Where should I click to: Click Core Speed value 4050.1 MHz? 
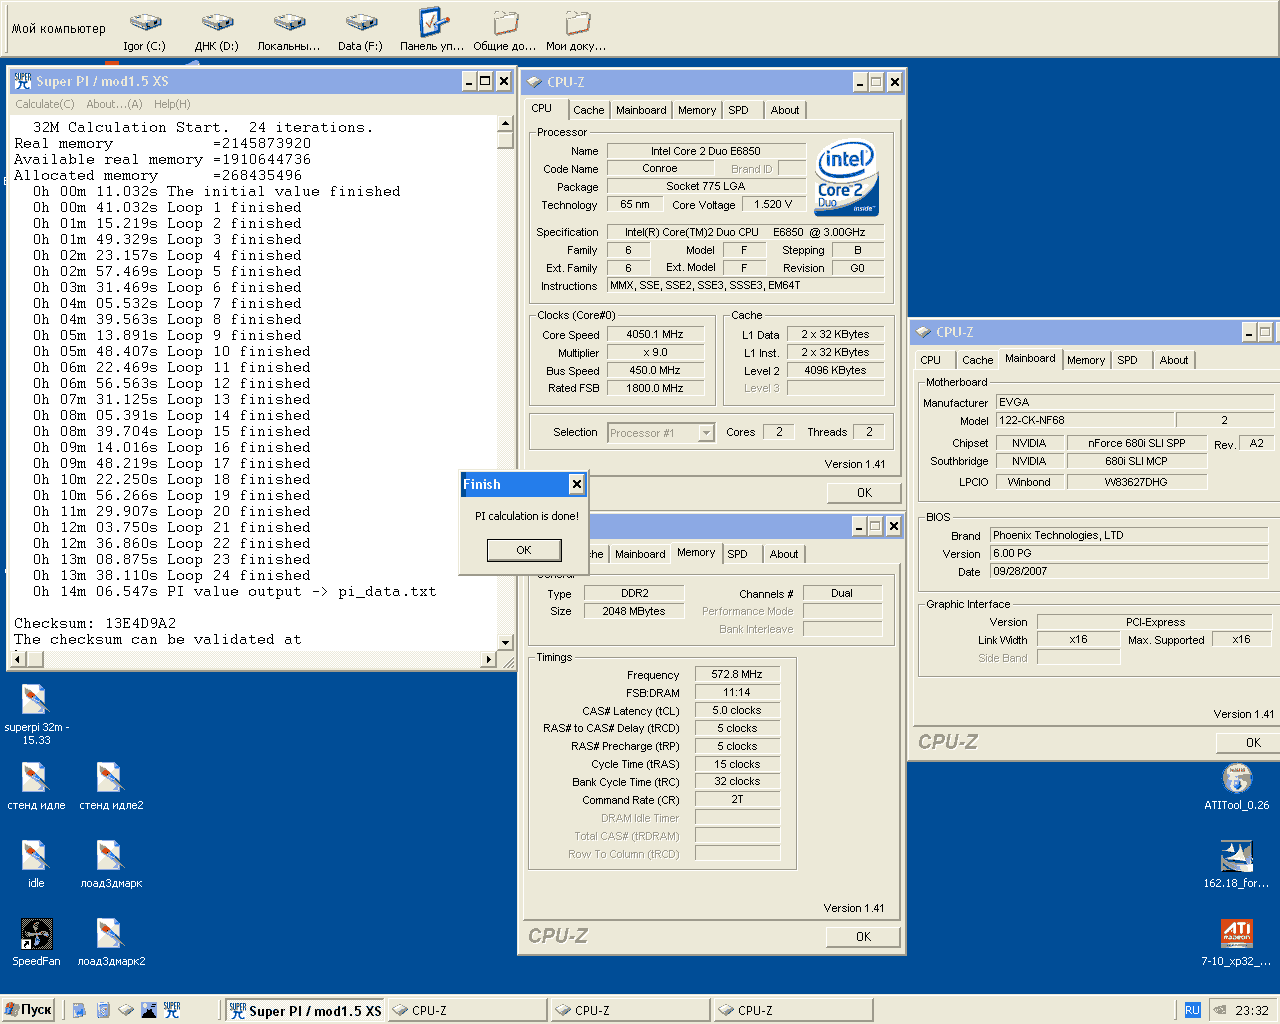coord(655,334)
